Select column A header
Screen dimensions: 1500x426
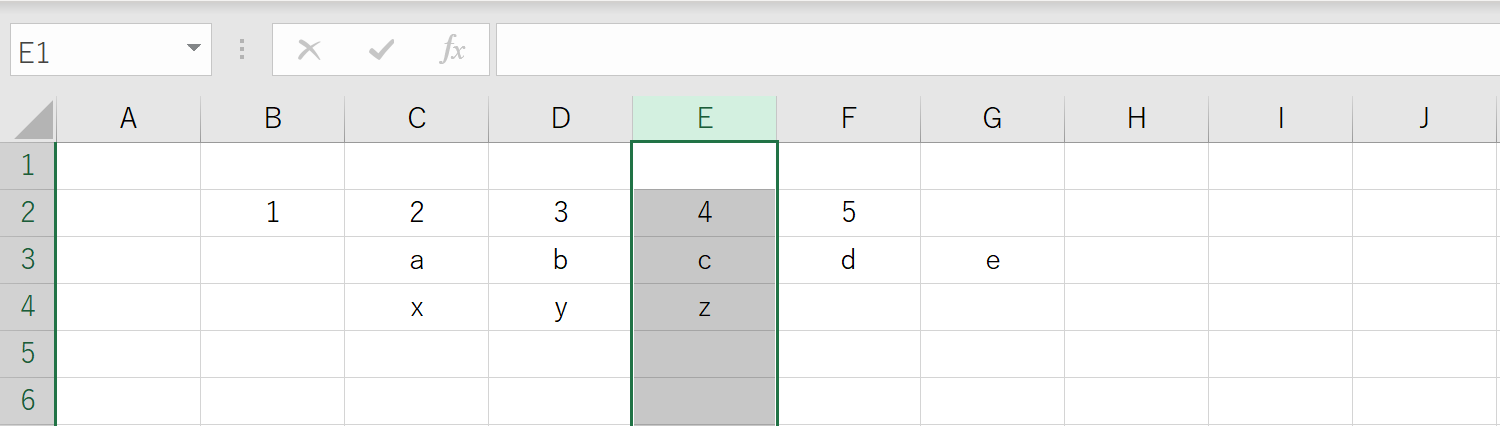128,119
